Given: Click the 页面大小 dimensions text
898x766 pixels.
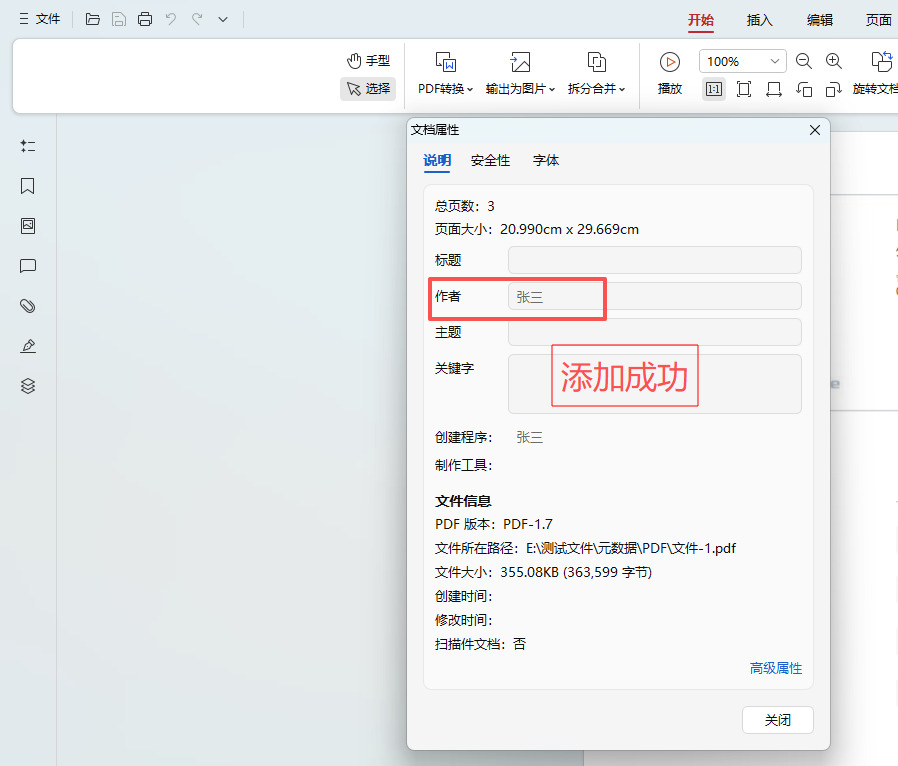Looking at the screenshot, I should coord(537,229).
